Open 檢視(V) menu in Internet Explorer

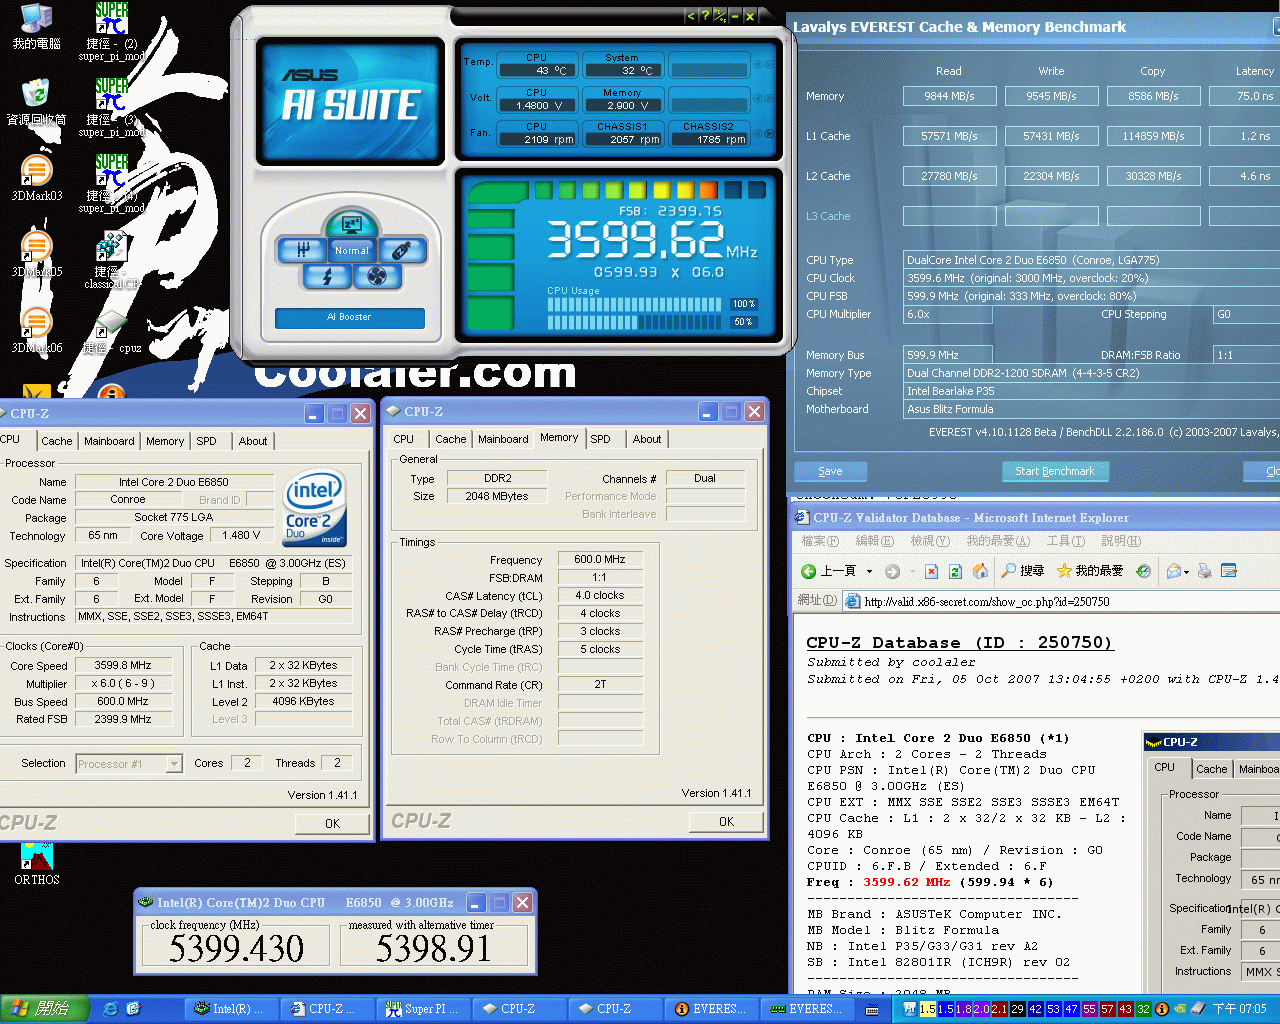tap(929, 541)
